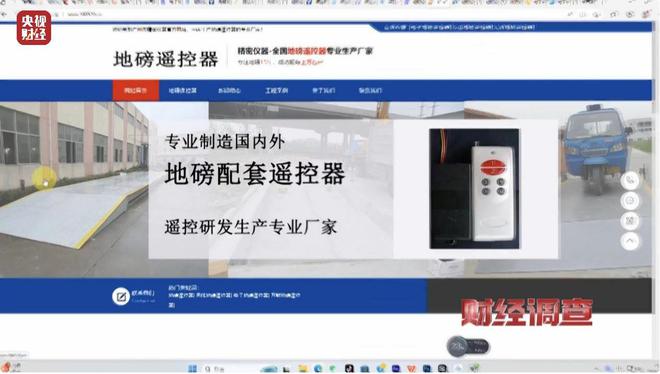Open the 关于我们 navigation menu item
660x374 pixels.
tap(323, 90)
